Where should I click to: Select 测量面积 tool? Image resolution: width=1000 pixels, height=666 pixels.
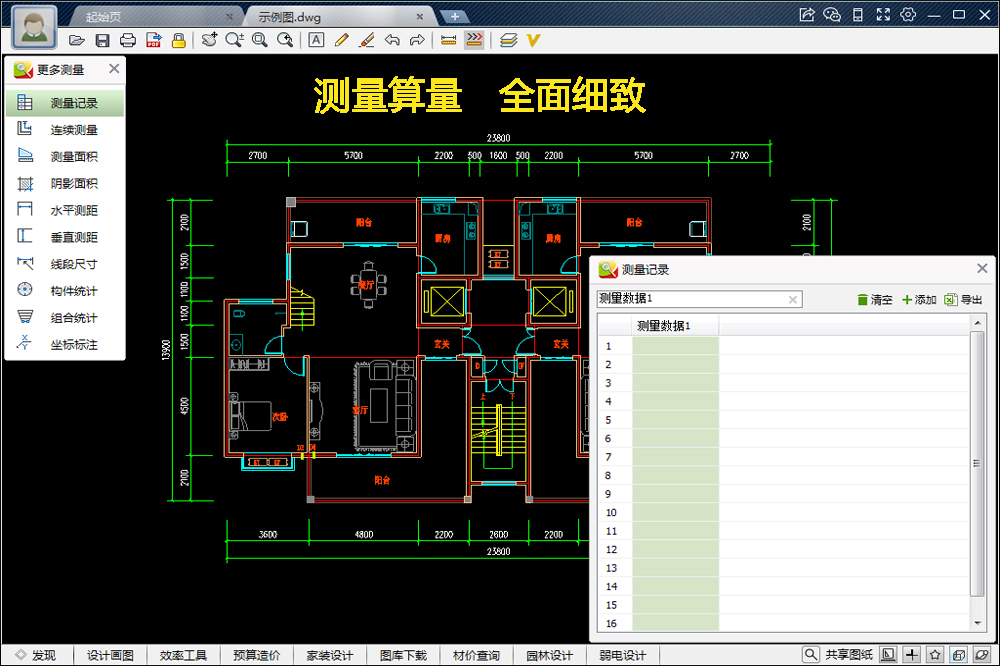click(65, 156)
